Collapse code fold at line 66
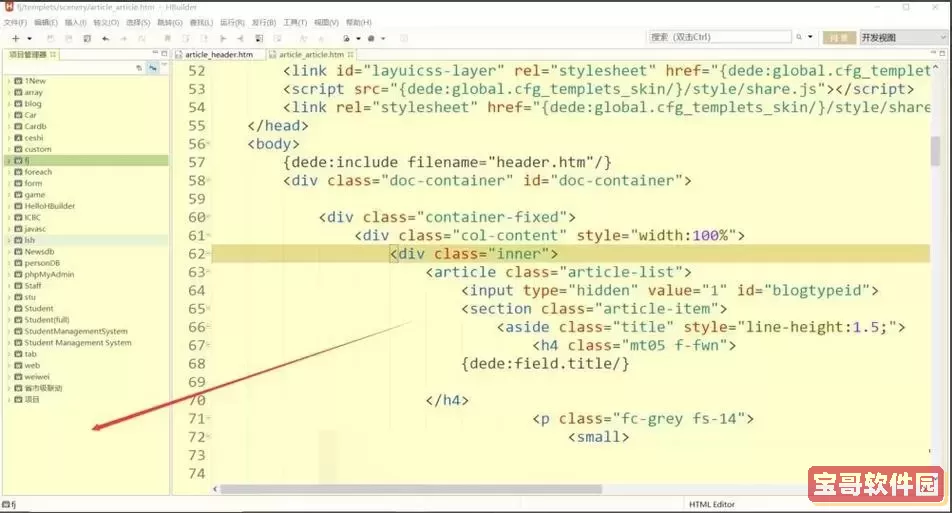 208,327
